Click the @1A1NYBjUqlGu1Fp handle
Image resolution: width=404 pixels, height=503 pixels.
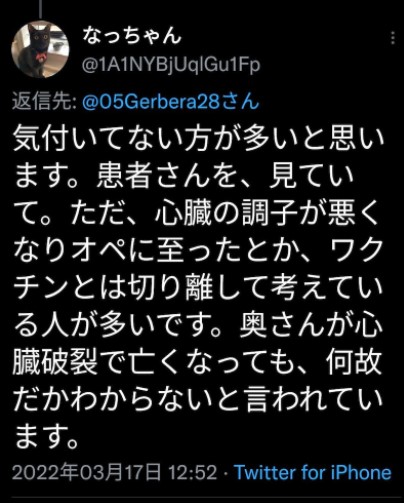click(x=171, y=65)
